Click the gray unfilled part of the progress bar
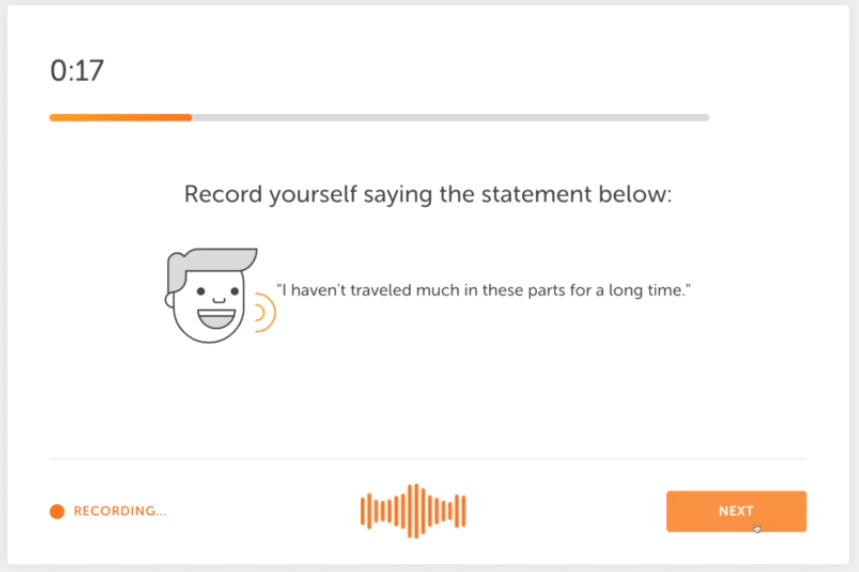859x572 pixels. click(x=451, y=117)
